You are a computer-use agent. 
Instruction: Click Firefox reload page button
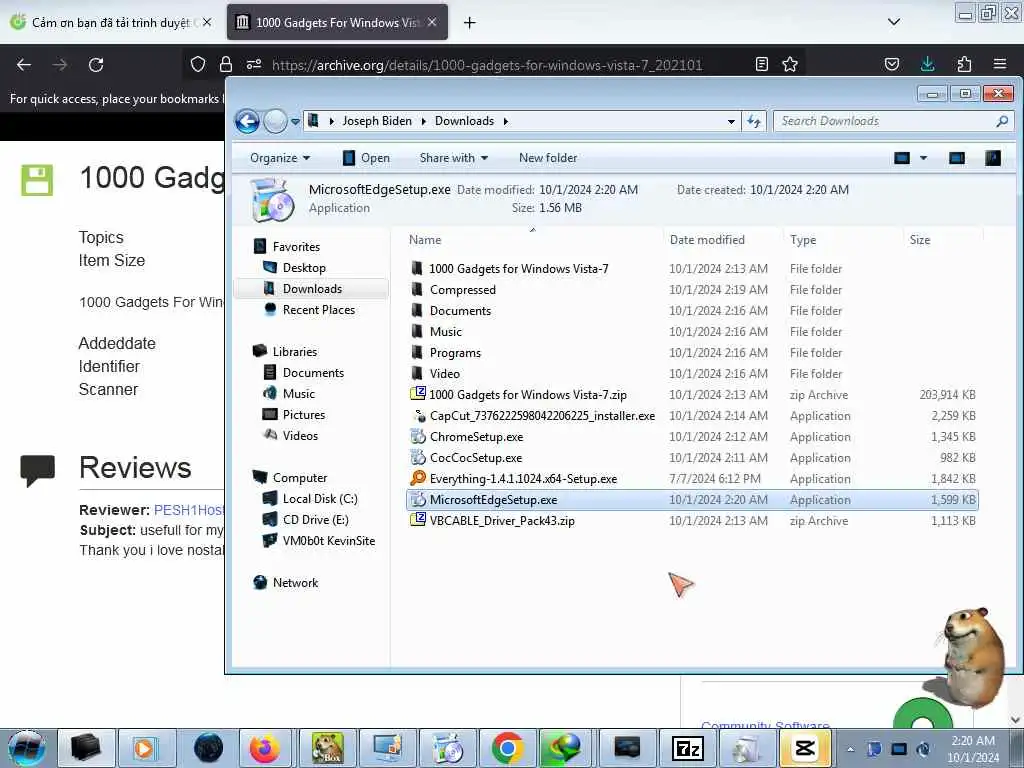click(x=96, y=65)
